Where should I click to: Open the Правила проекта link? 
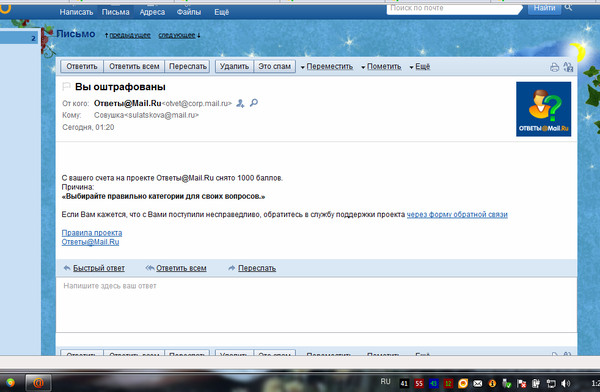click(x=92, y=233)
